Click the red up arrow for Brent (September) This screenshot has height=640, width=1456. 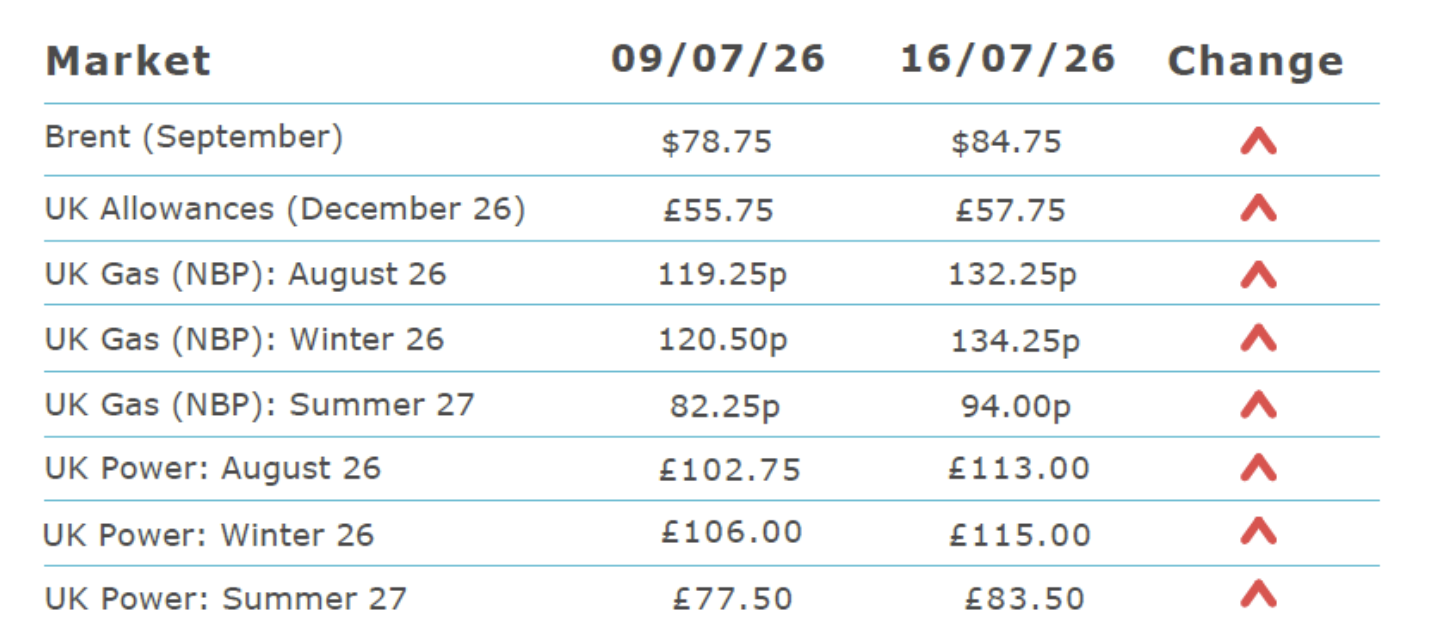(x=1258, y=142)
